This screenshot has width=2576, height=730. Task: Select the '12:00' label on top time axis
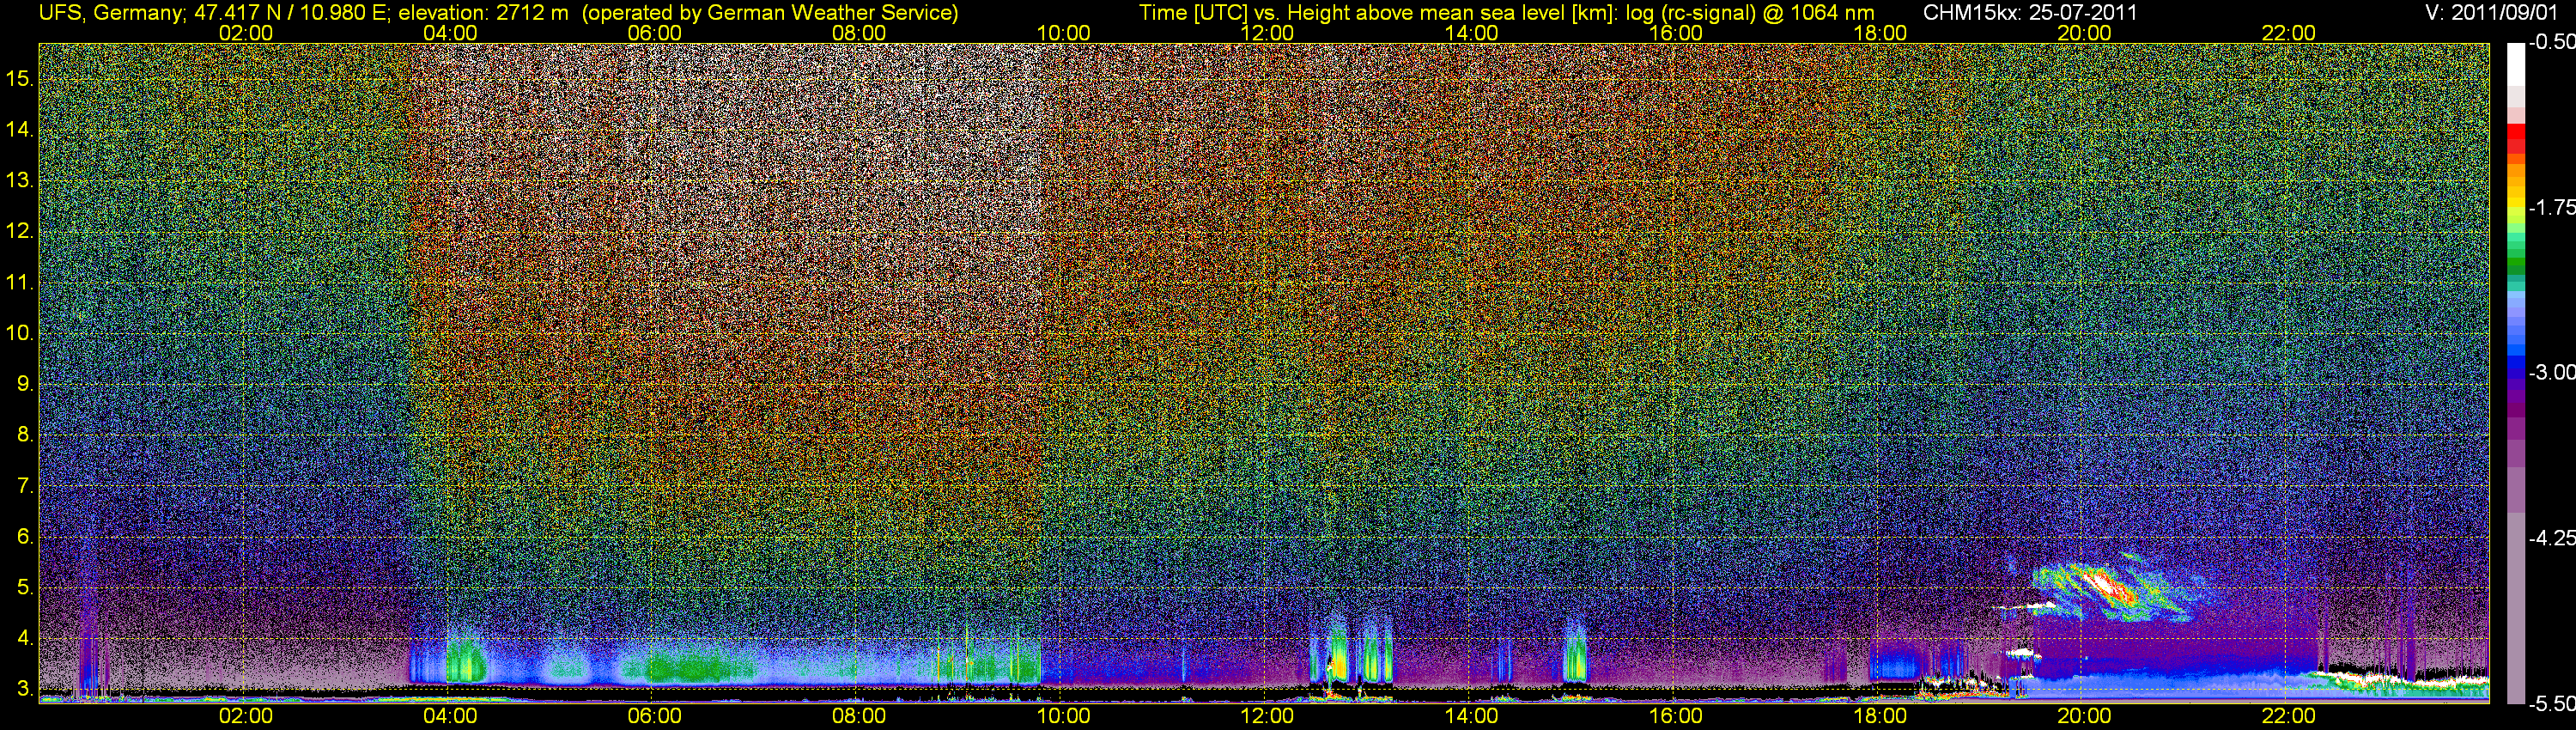1267,33
